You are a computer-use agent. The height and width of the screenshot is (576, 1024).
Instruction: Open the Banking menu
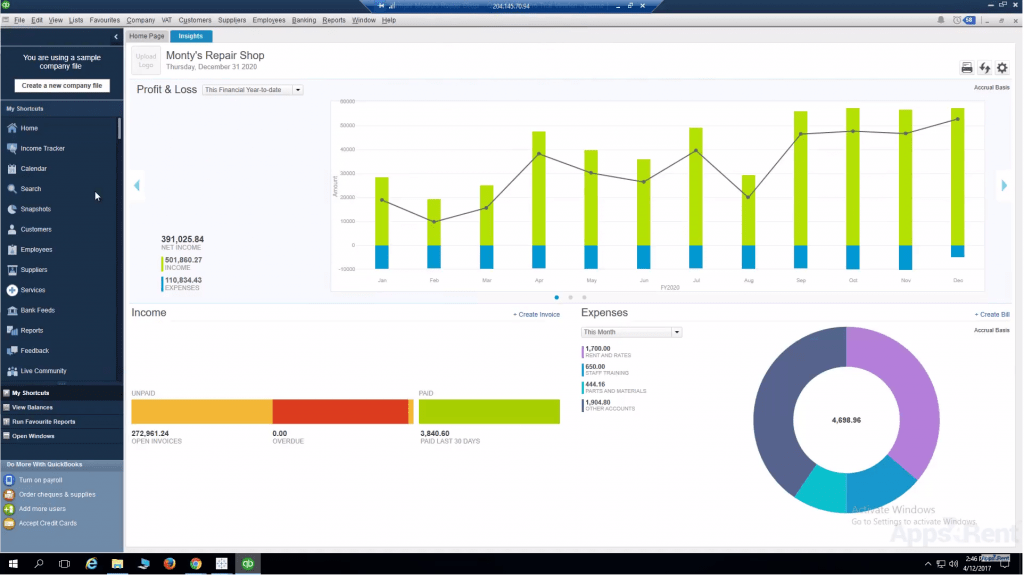pyautogui.click(x=304, y=20)
